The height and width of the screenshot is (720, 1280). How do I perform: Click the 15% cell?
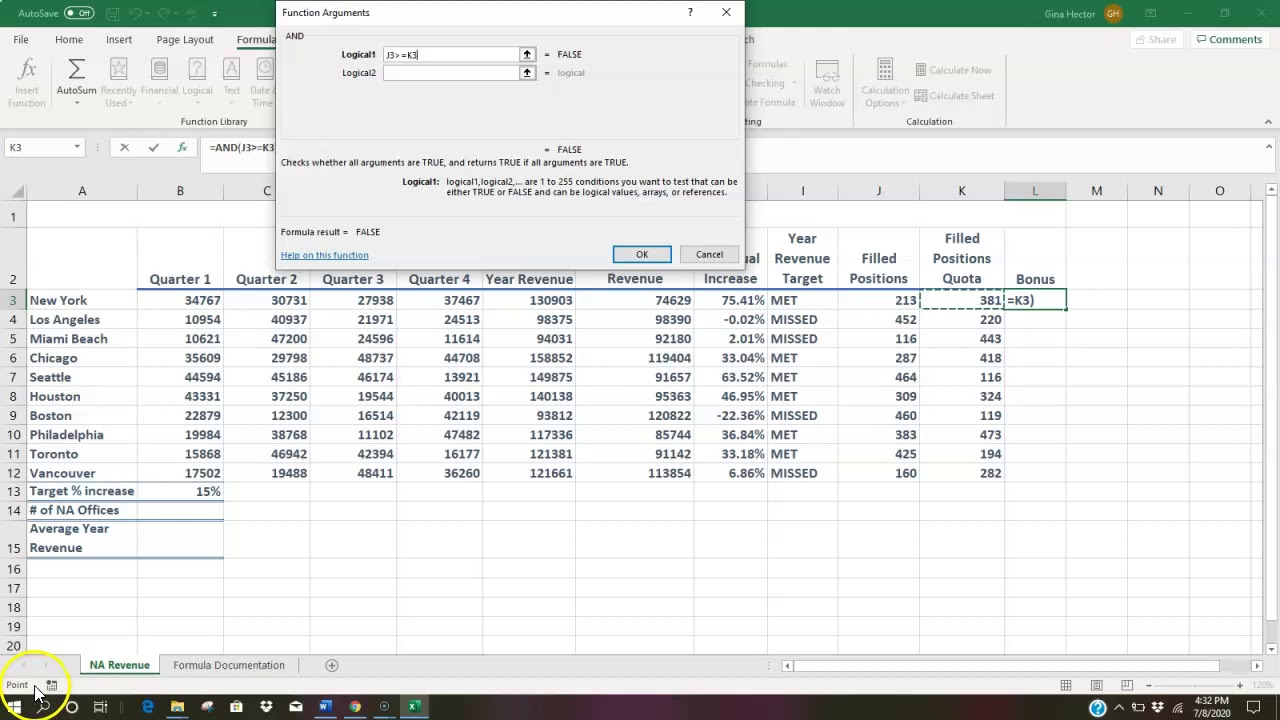tap(180, 491)
